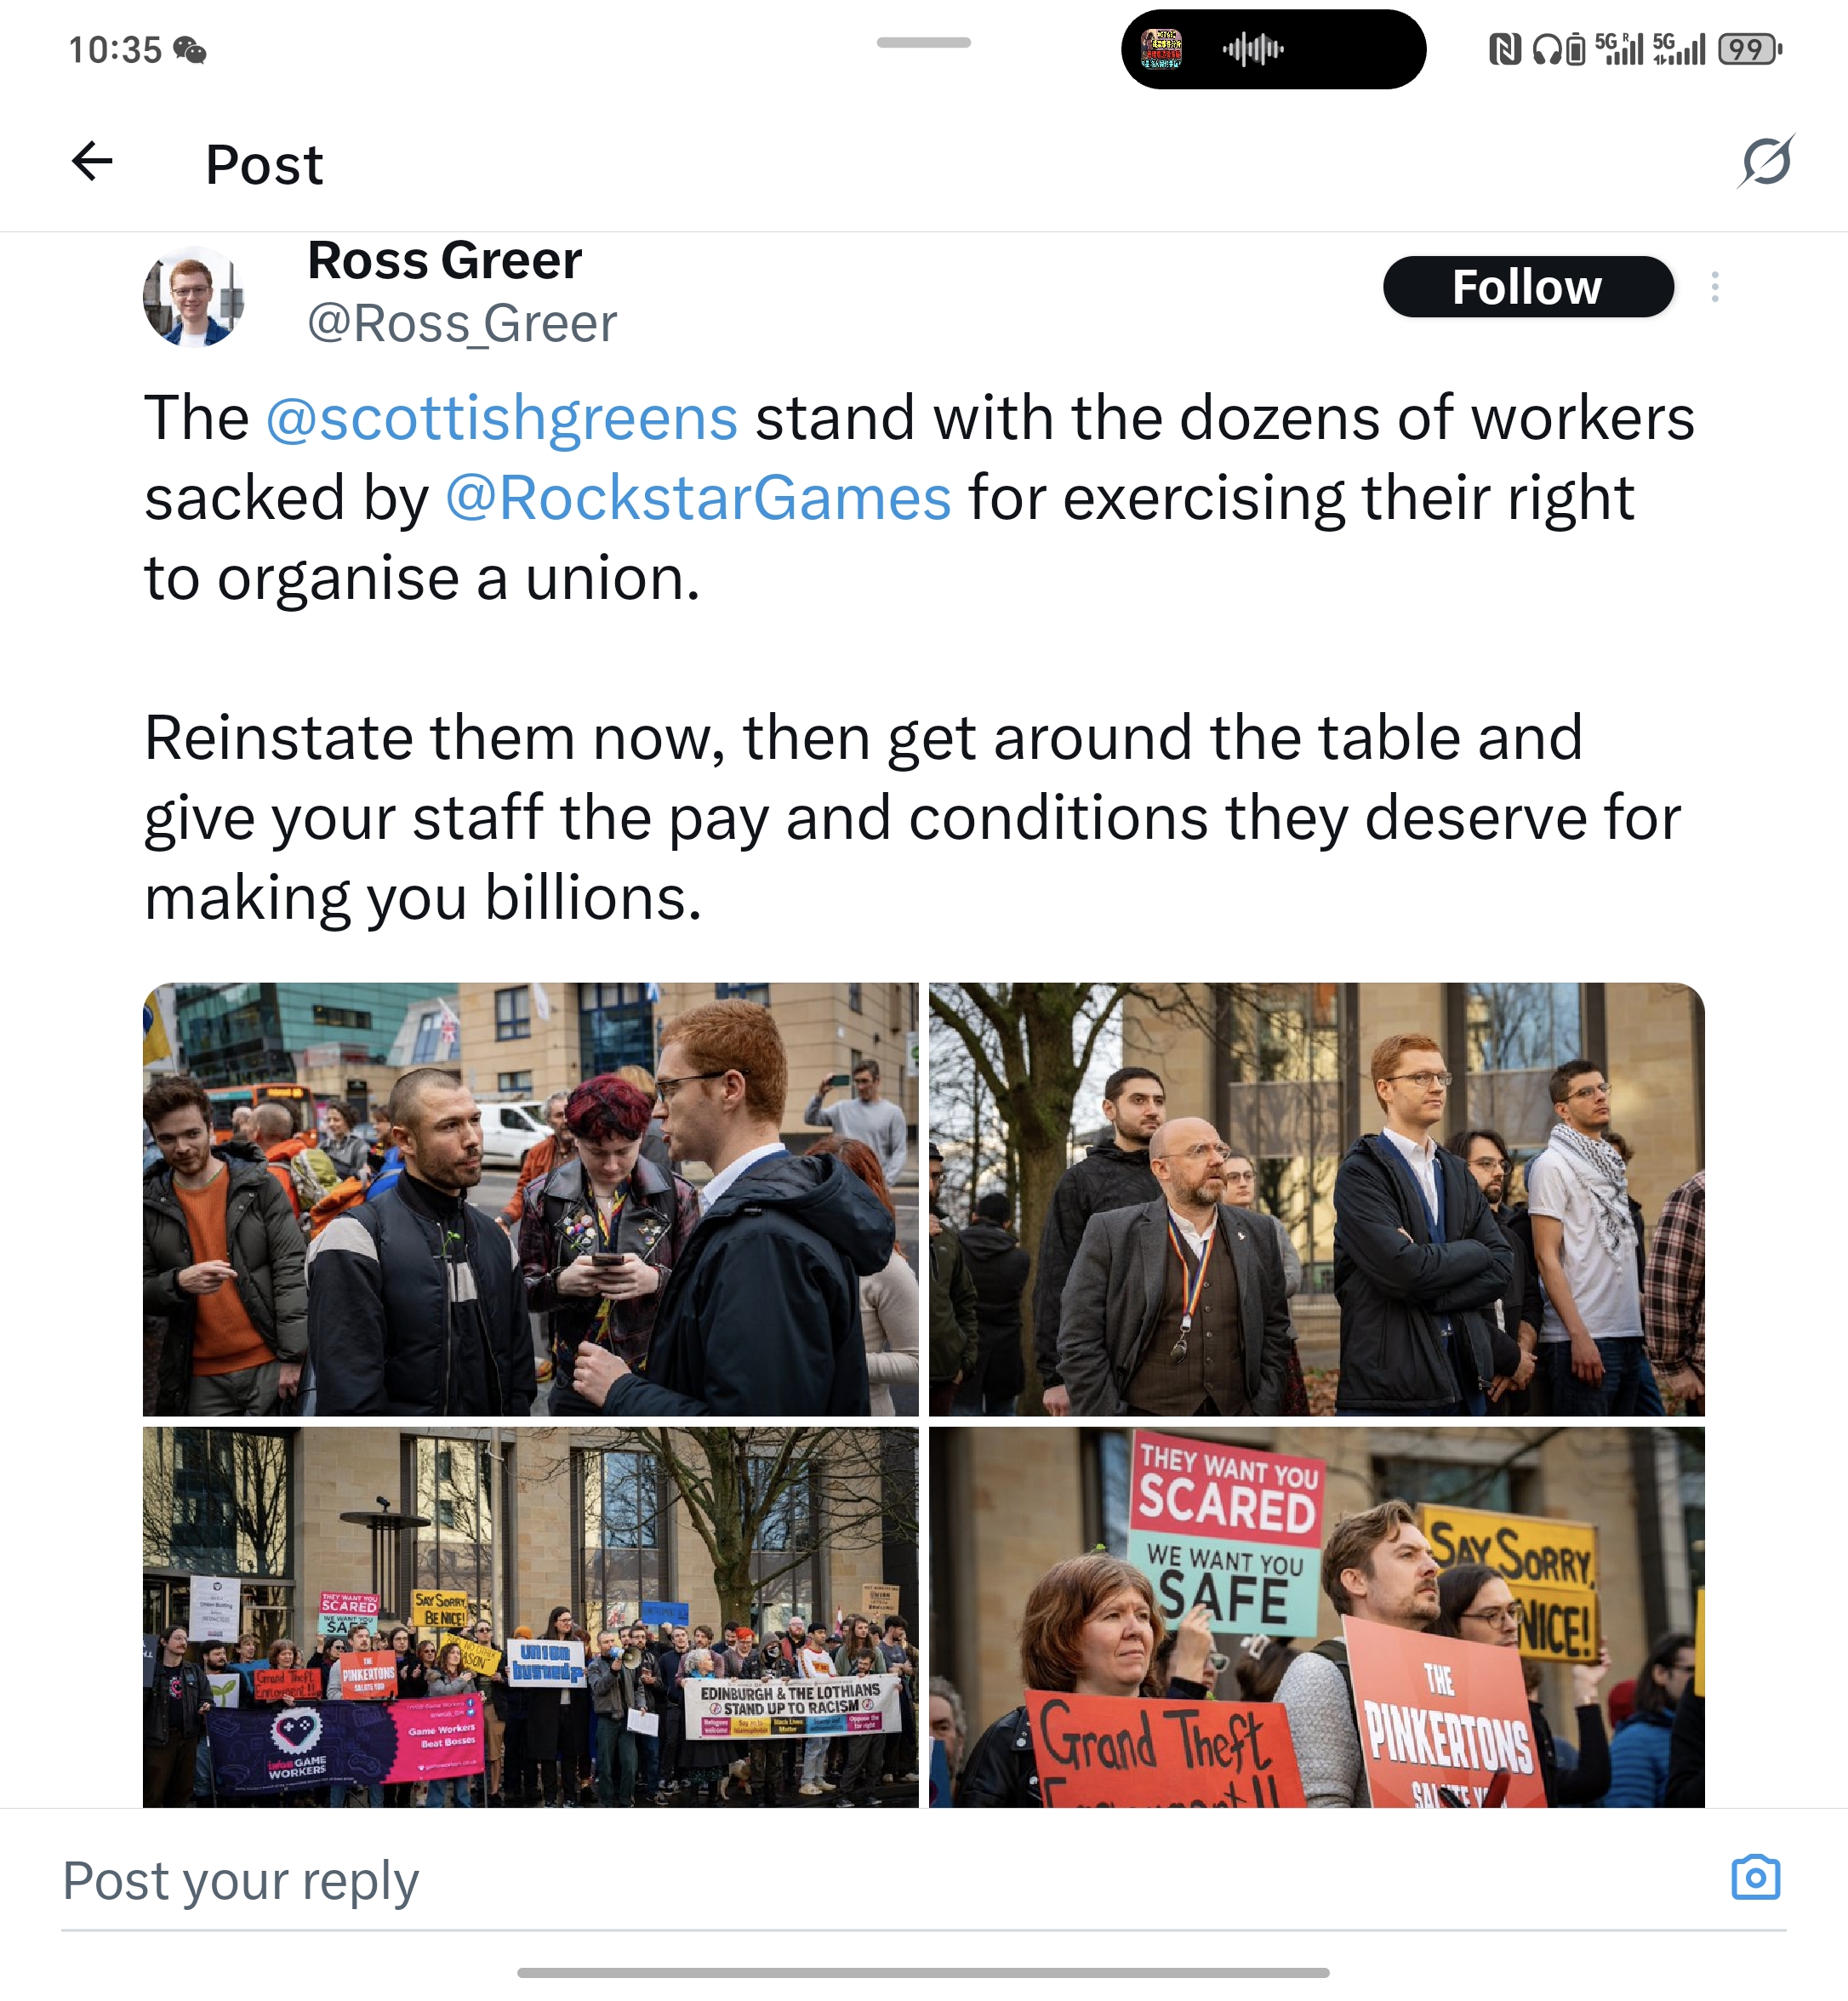Tap the WeChat notification icon
The image size is (1848, 2001).
coord(190,49)
